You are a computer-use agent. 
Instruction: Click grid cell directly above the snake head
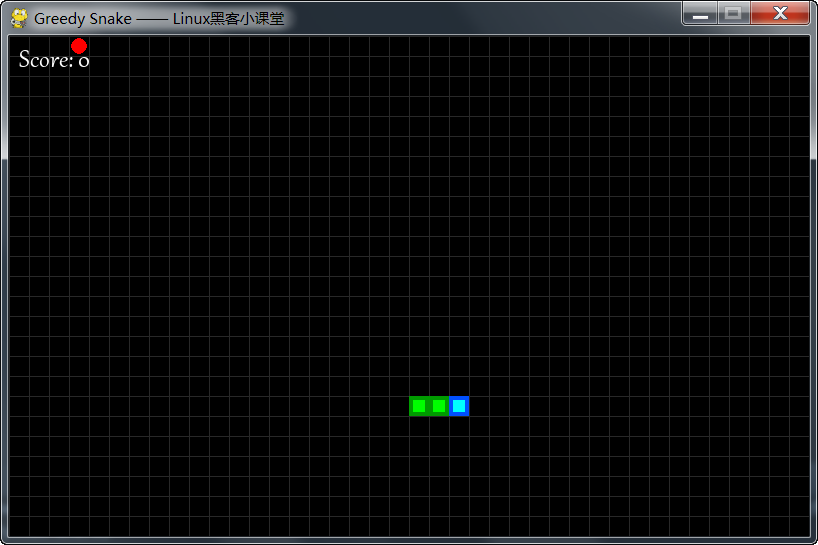[459, 386]
